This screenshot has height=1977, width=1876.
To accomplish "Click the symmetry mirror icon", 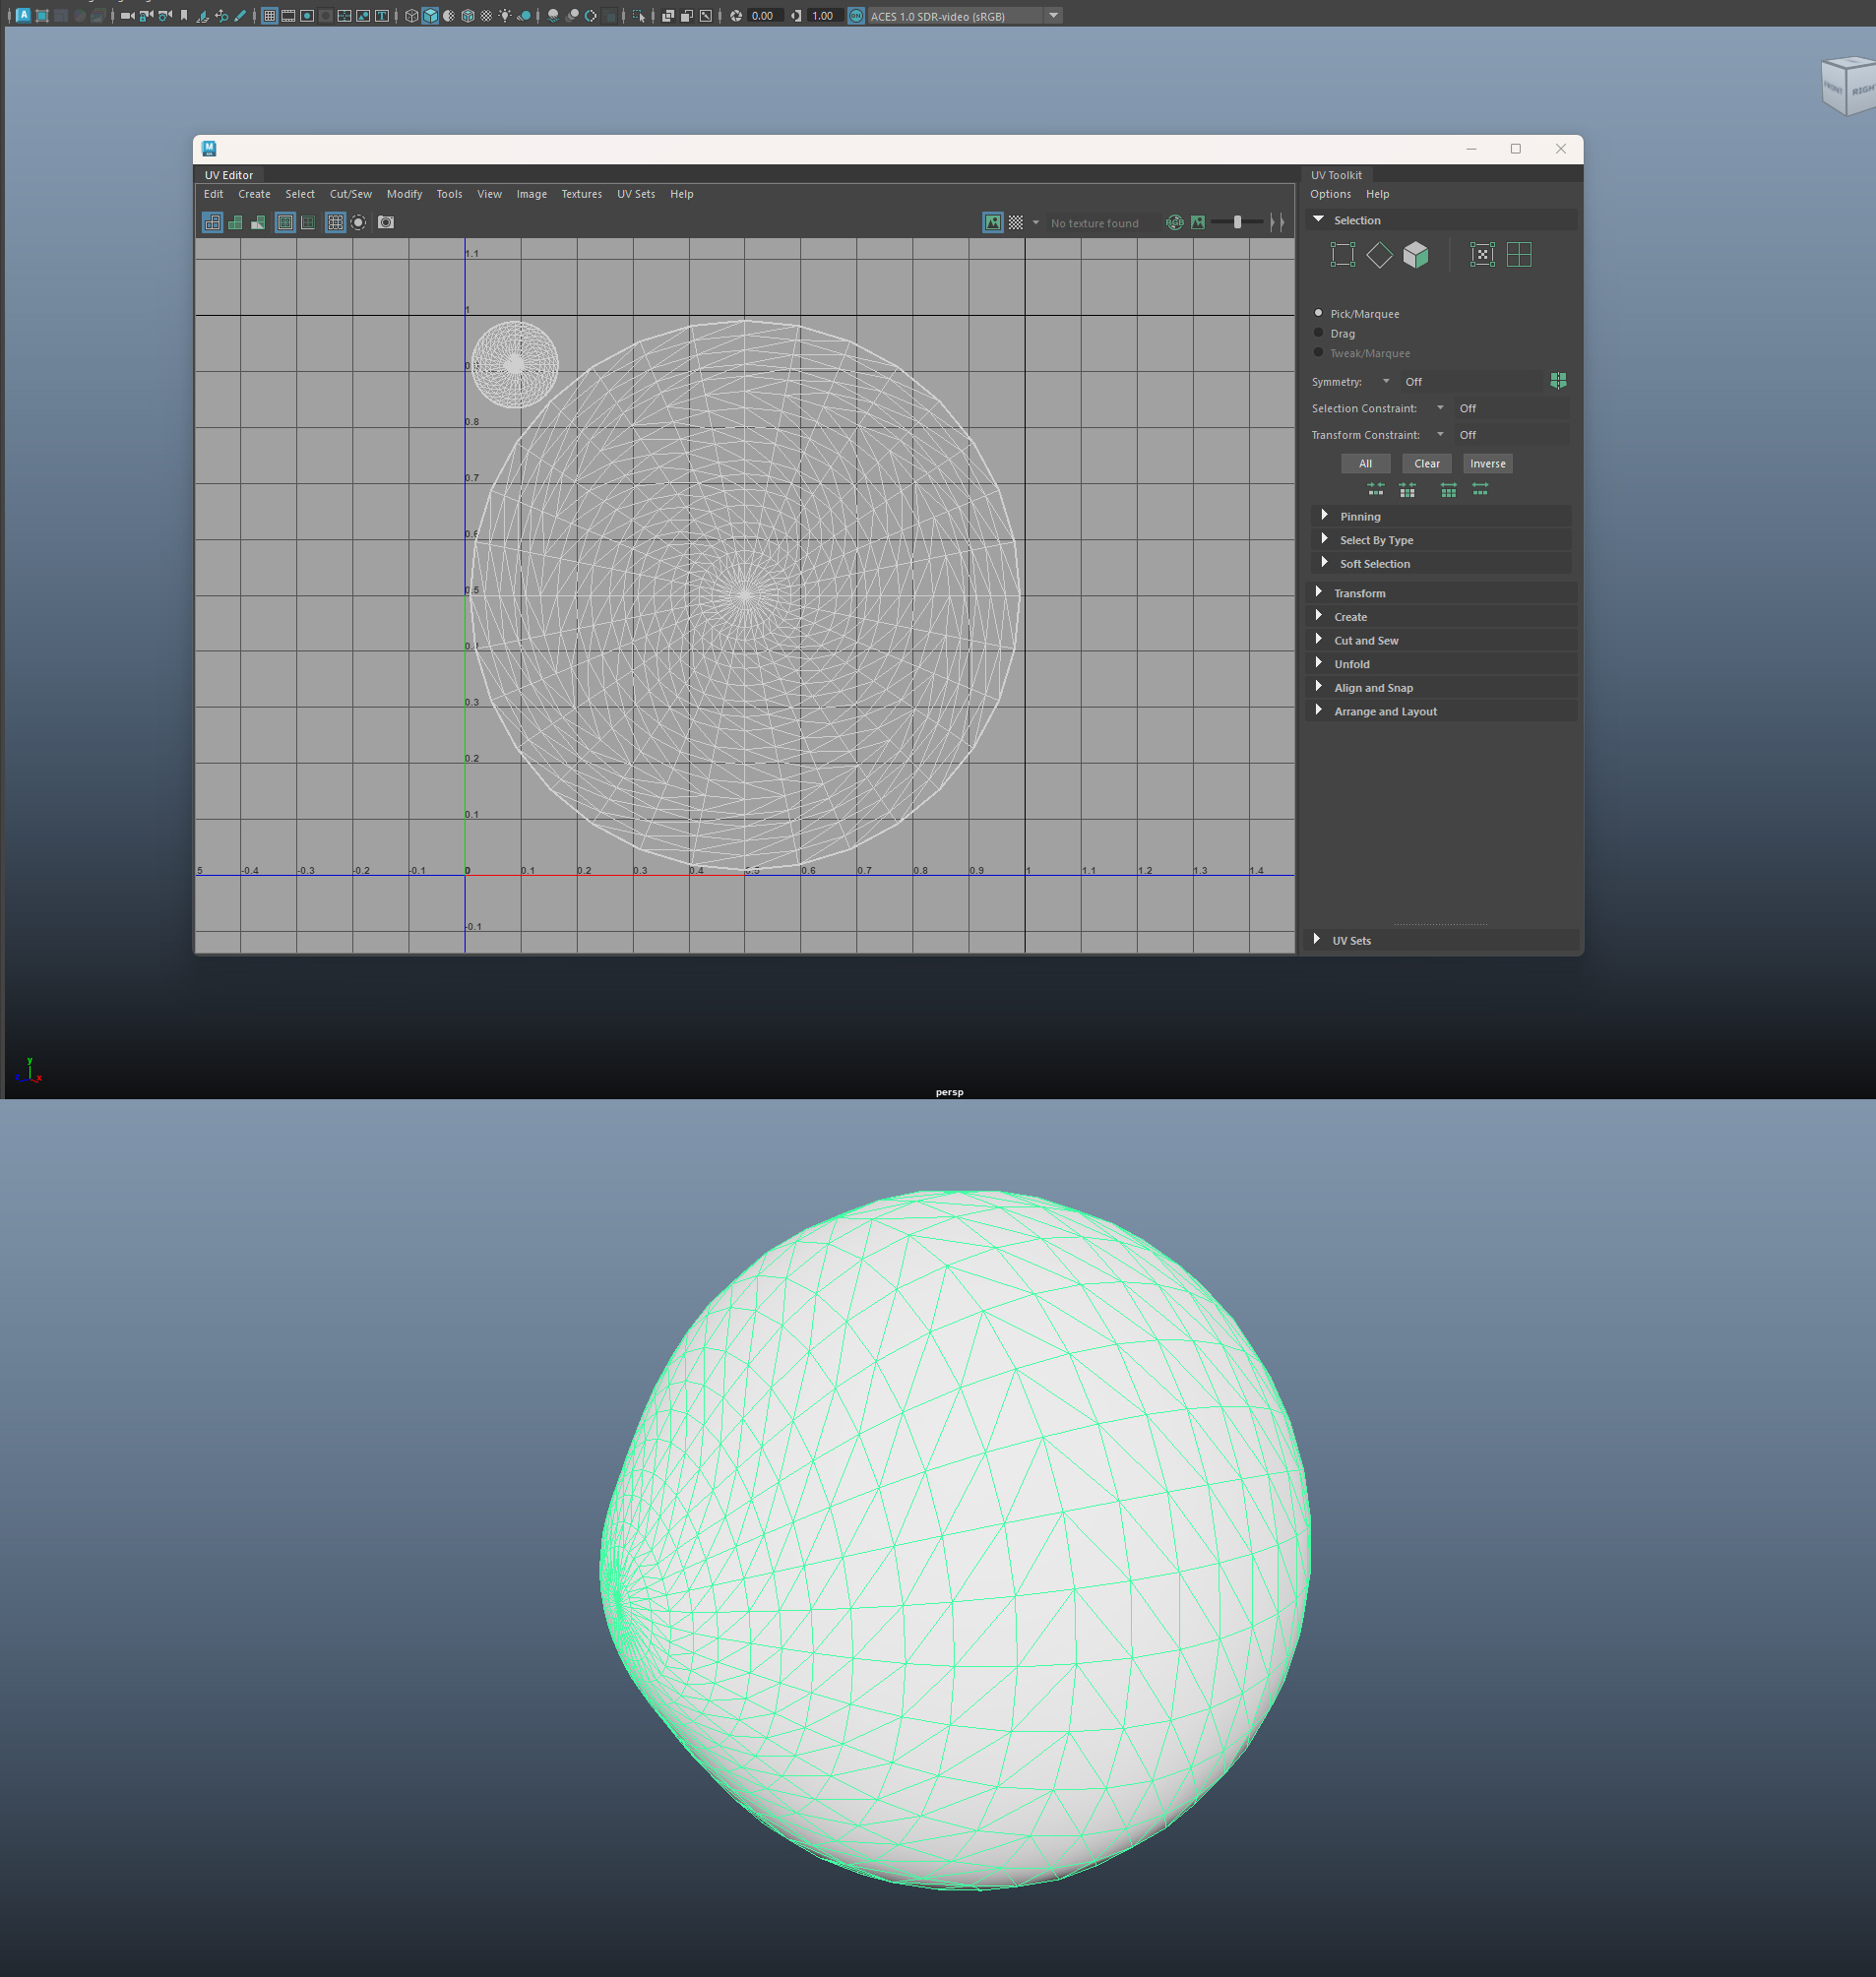I will [1558, 381].
